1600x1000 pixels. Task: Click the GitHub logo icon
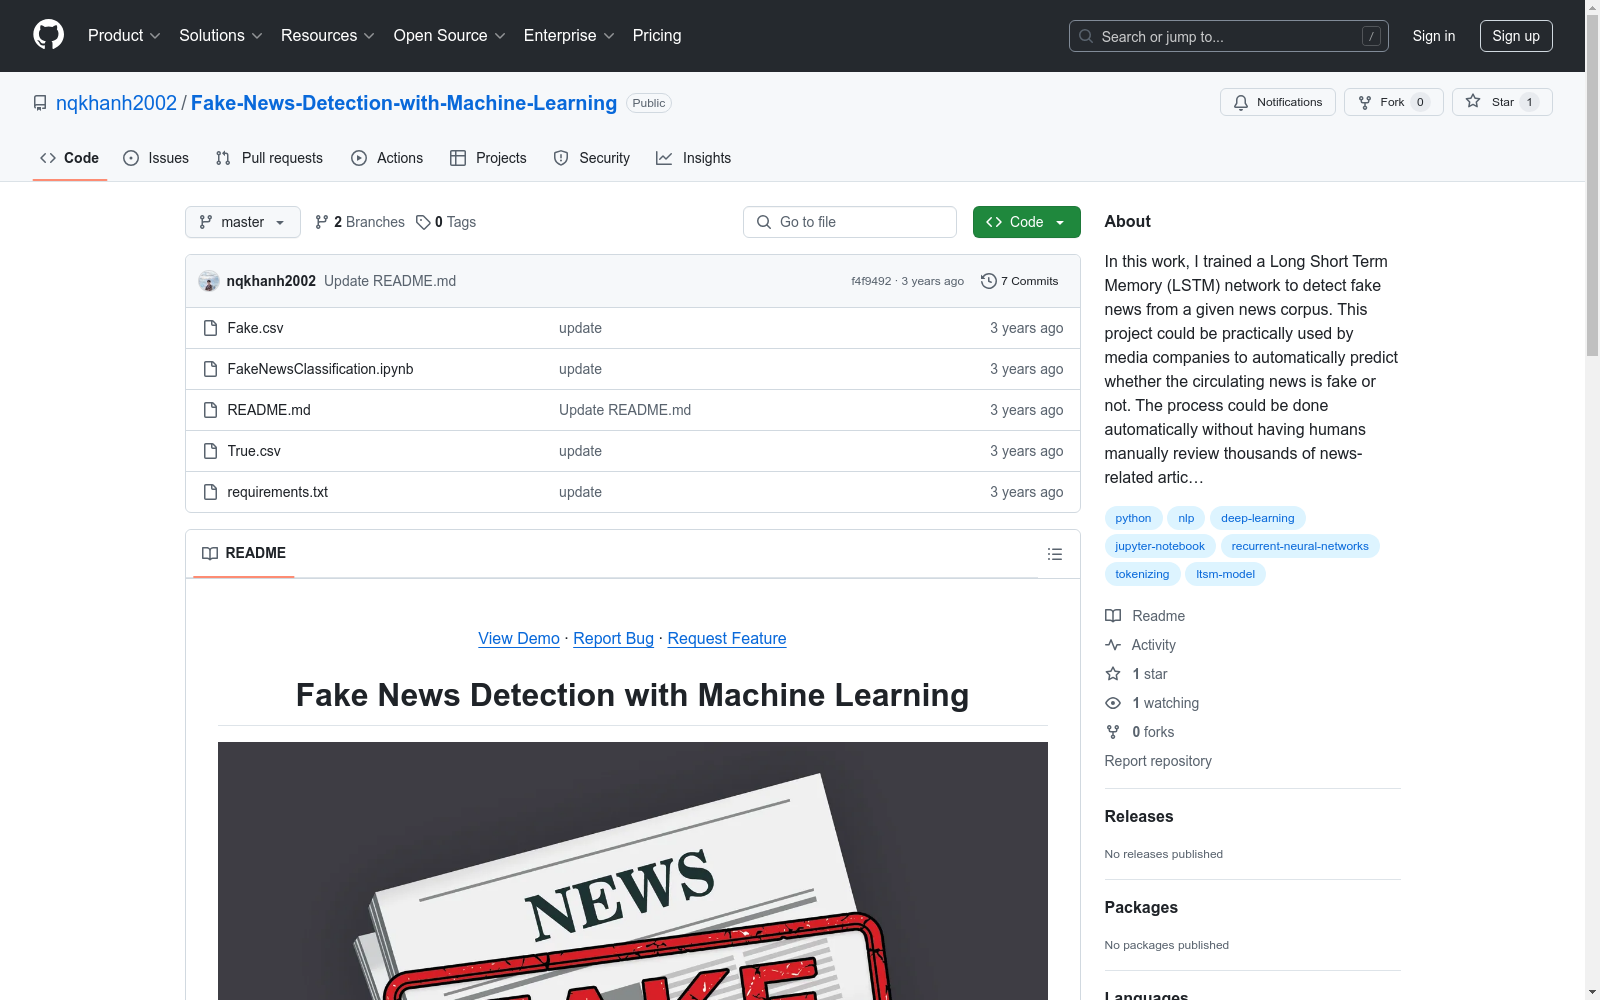pyautogui.click(x=48, y=35)
